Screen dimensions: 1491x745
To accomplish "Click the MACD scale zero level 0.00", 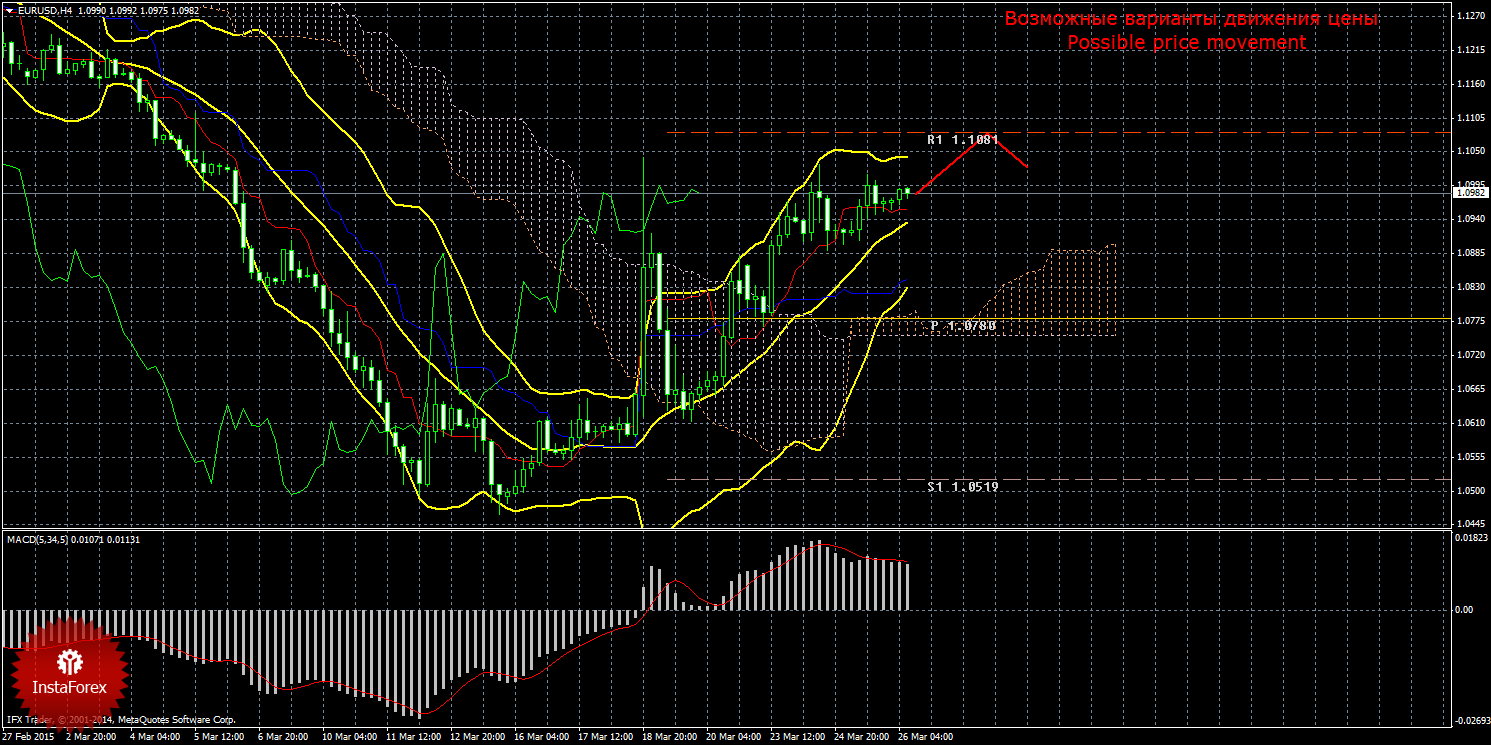I will (x=1465, y=609).
